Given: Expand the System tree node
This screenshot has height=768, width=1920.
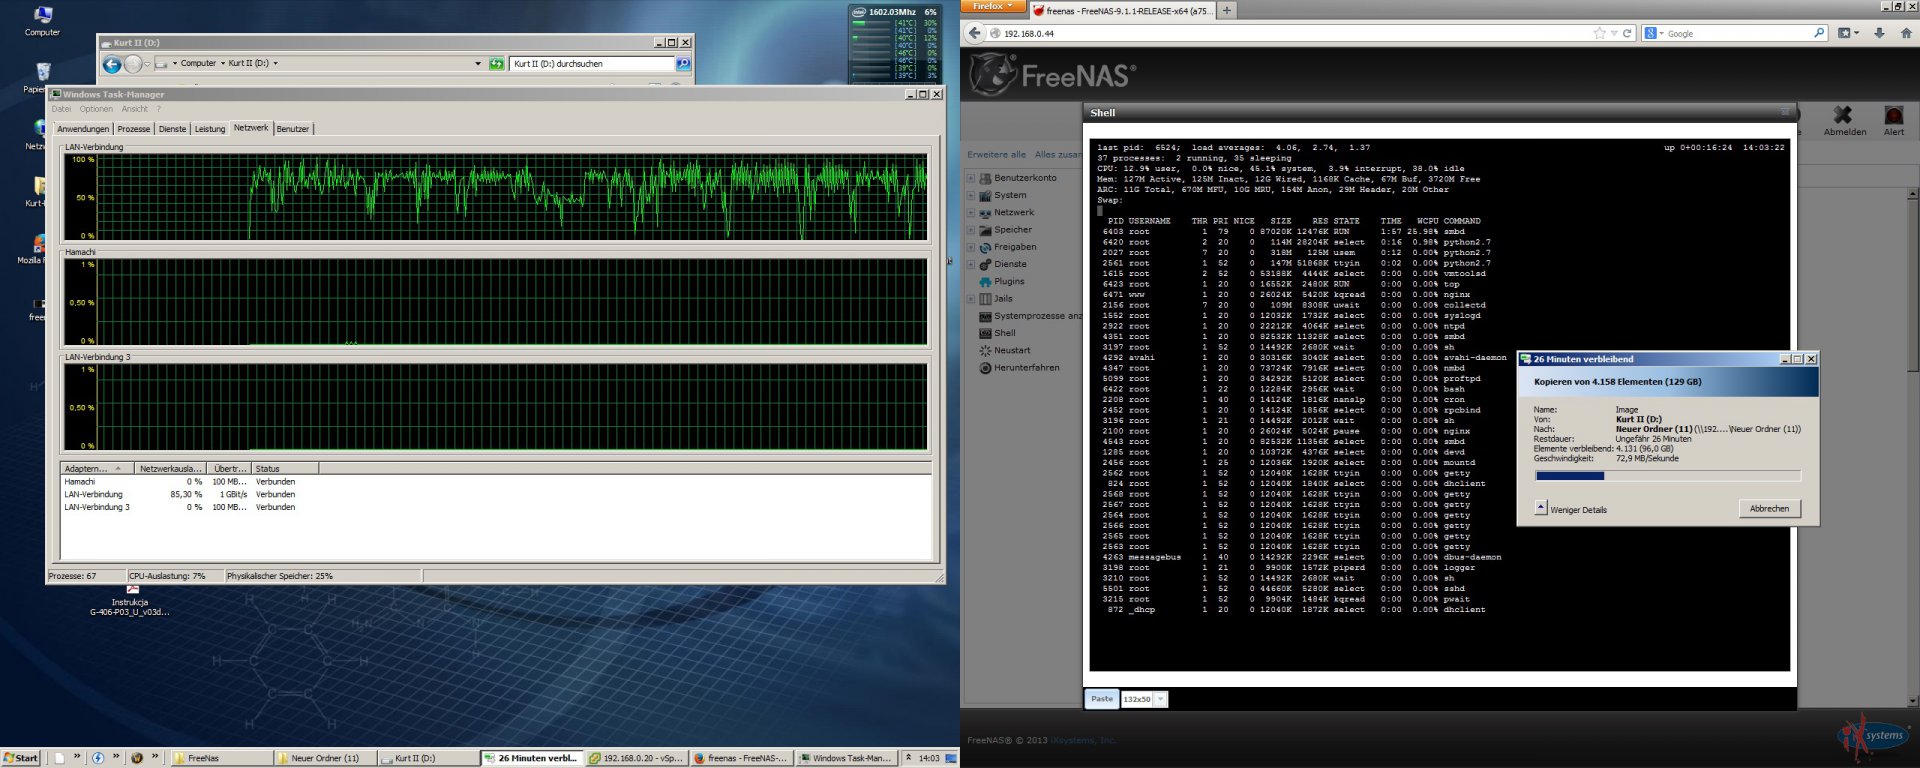Looking at the screenshot, I should click(970, 195).
